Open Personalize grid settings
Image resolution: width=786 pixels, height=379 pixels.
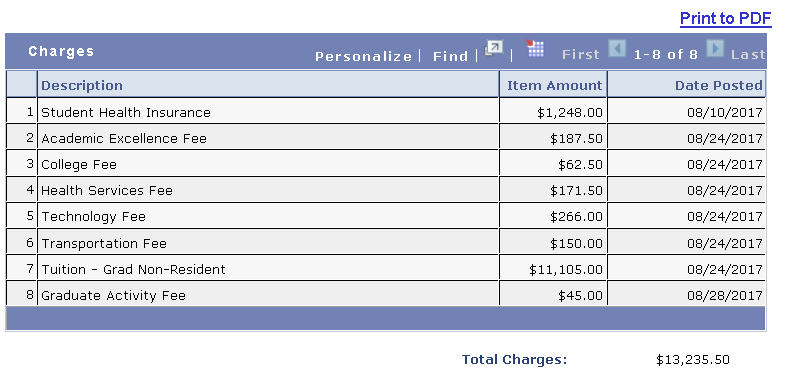pos(363,56)
